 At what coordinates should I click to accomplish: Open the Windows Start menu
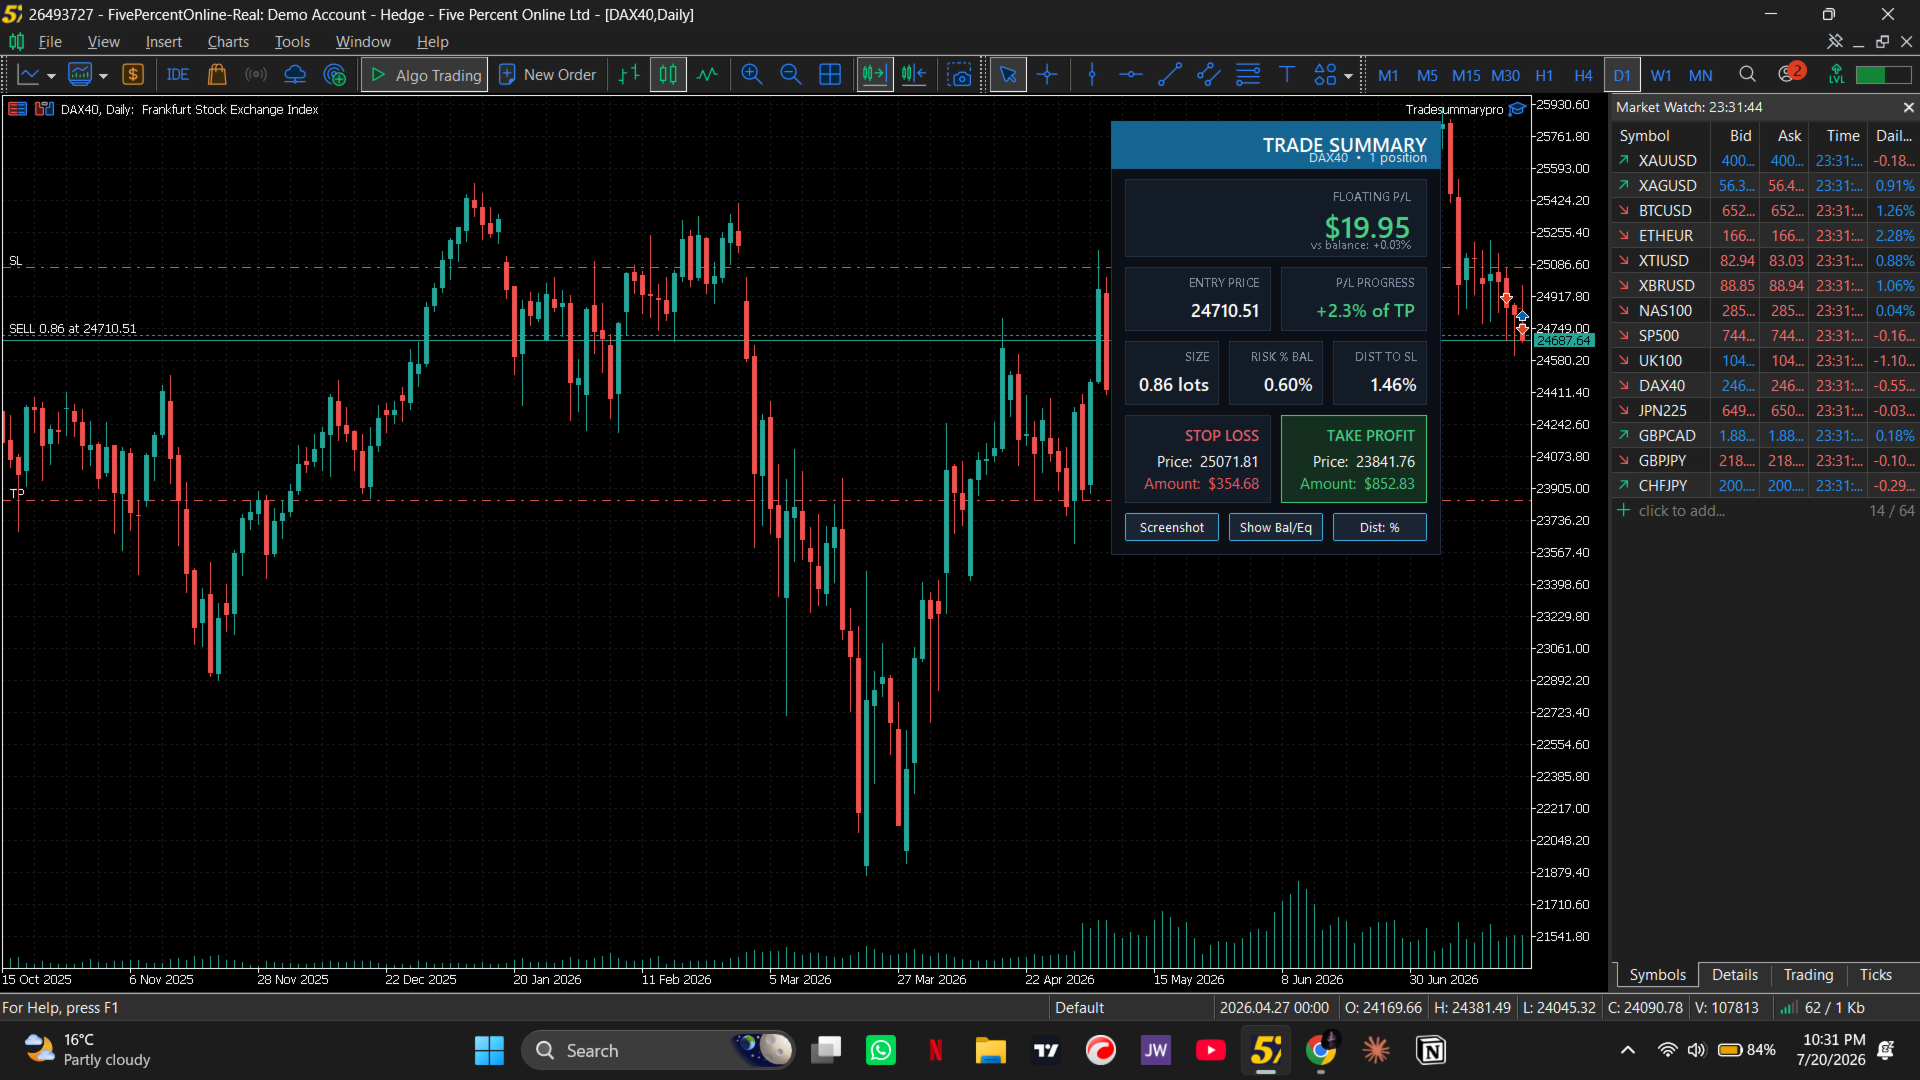(x=489, y=1050)
